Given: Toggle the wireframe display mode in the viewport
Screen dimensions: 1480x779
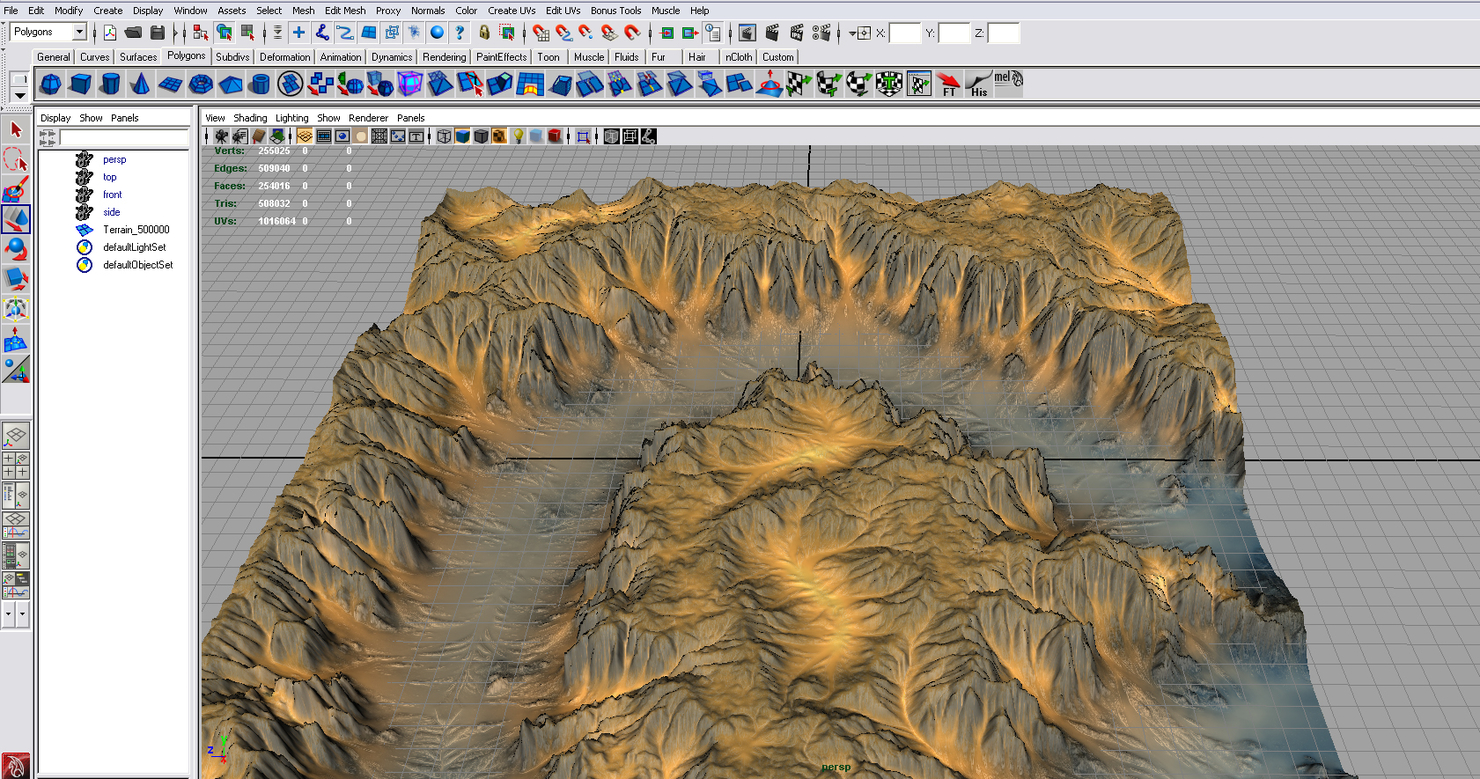Looking at the screenshot, I should point(444,136).
